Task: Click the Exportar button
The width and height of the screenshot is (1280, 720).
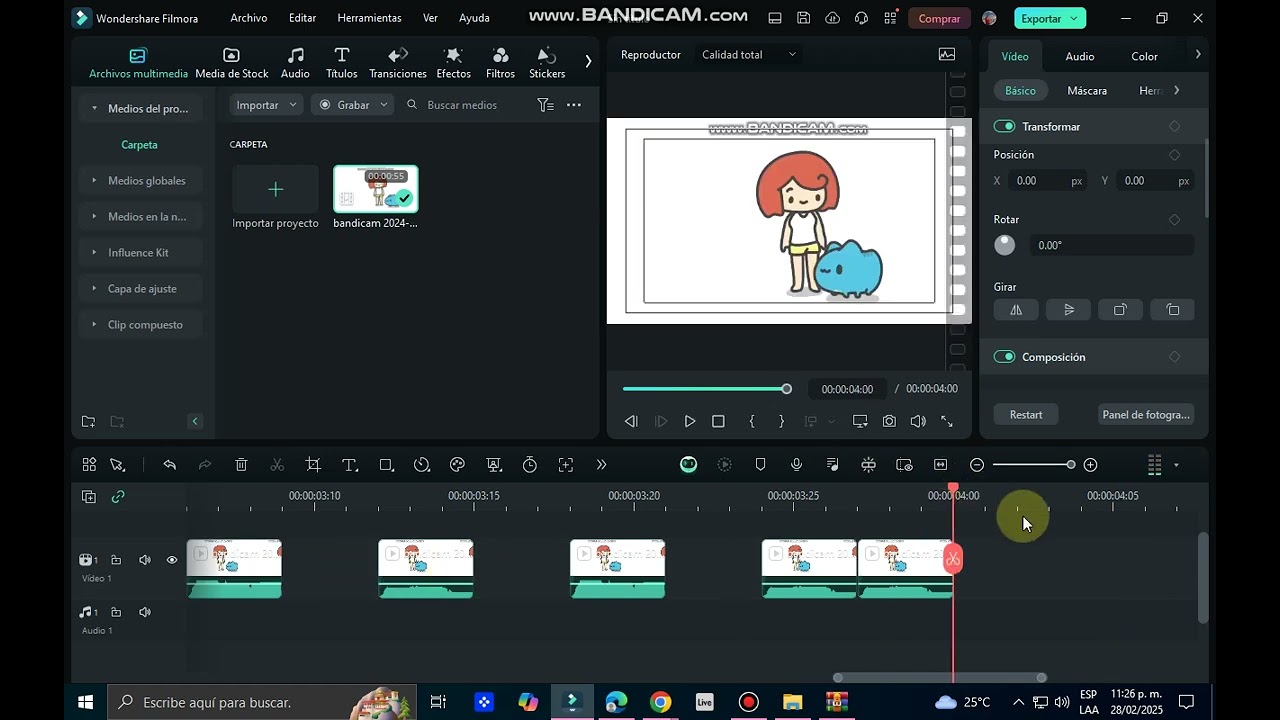Action: point(1050,18)
